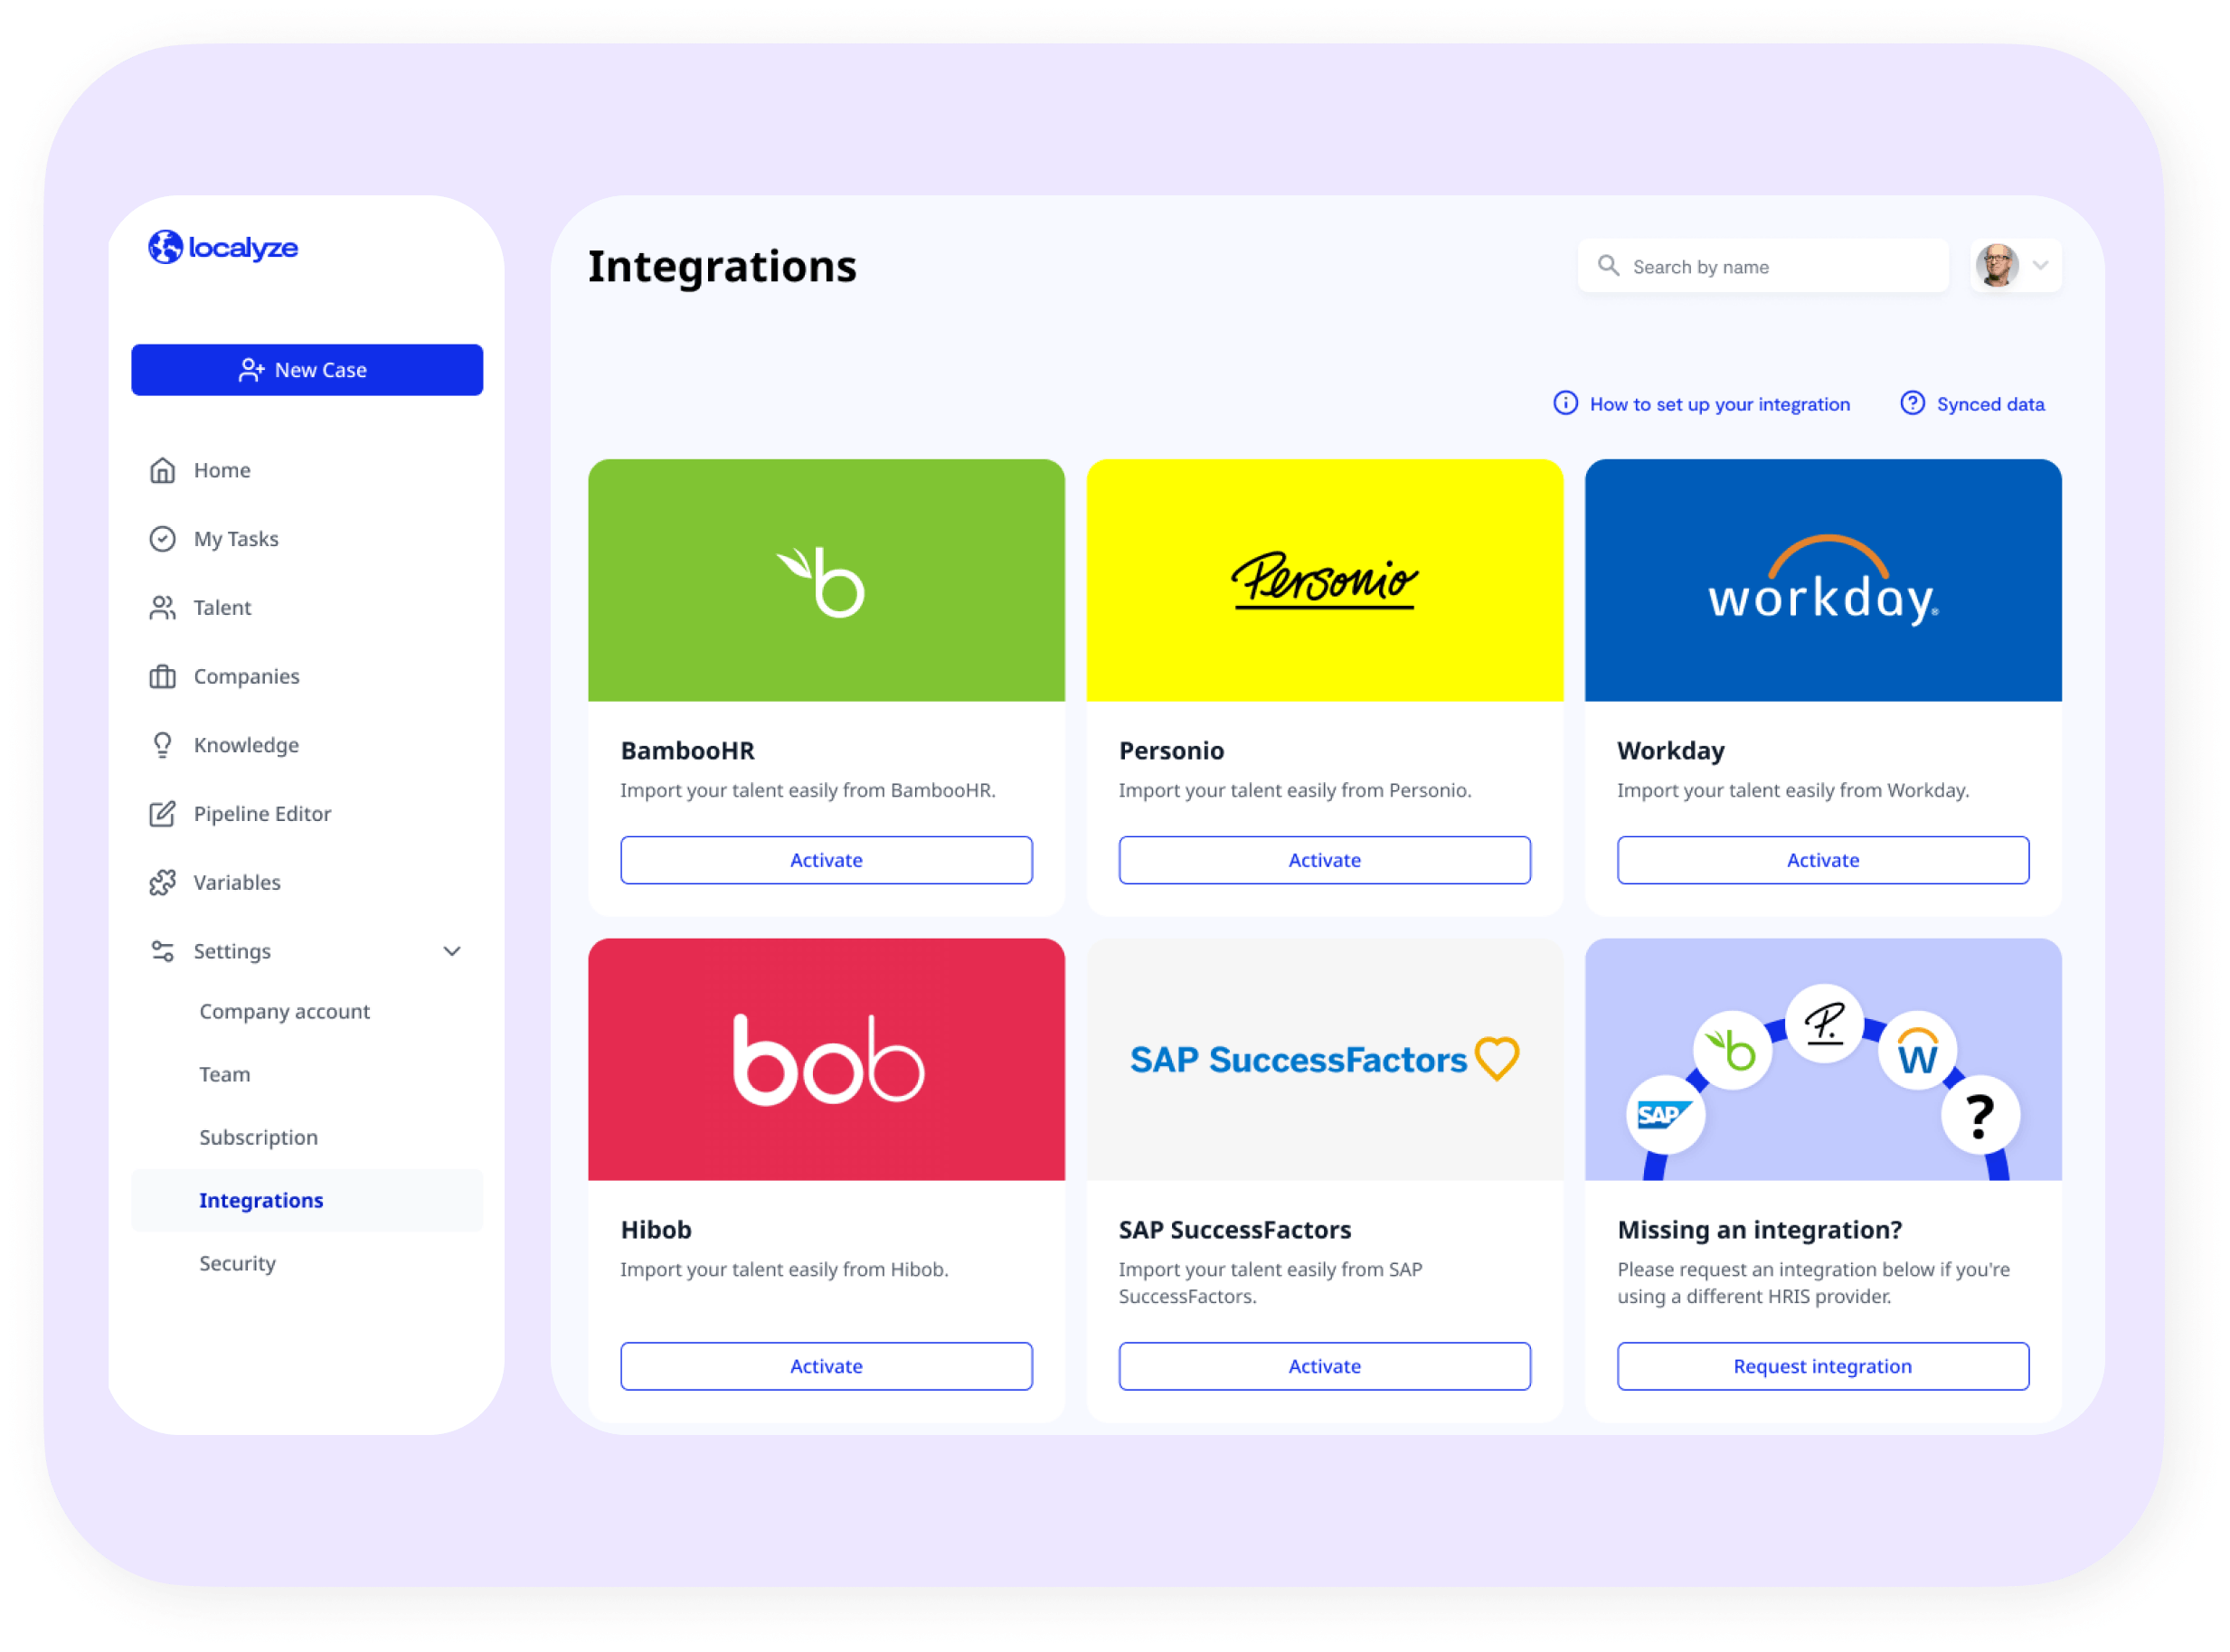Click the My Tasks checkmark icon

click(162, 539)
